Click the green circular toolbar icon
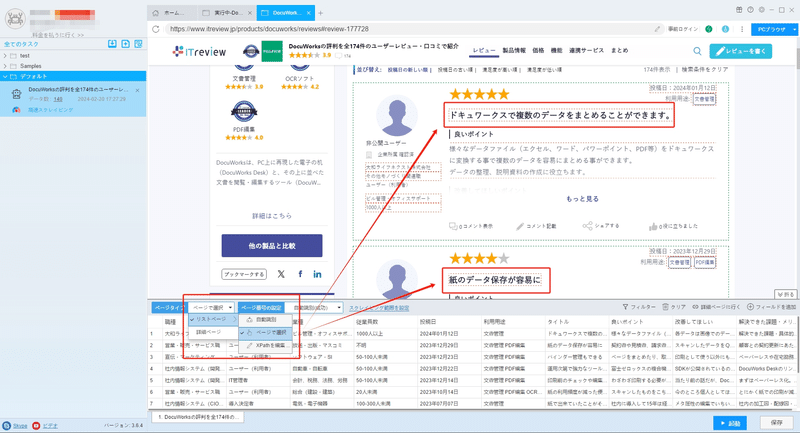Image resolution: width=800 pixels, height=433 pixels. click(x=709, y=29)
